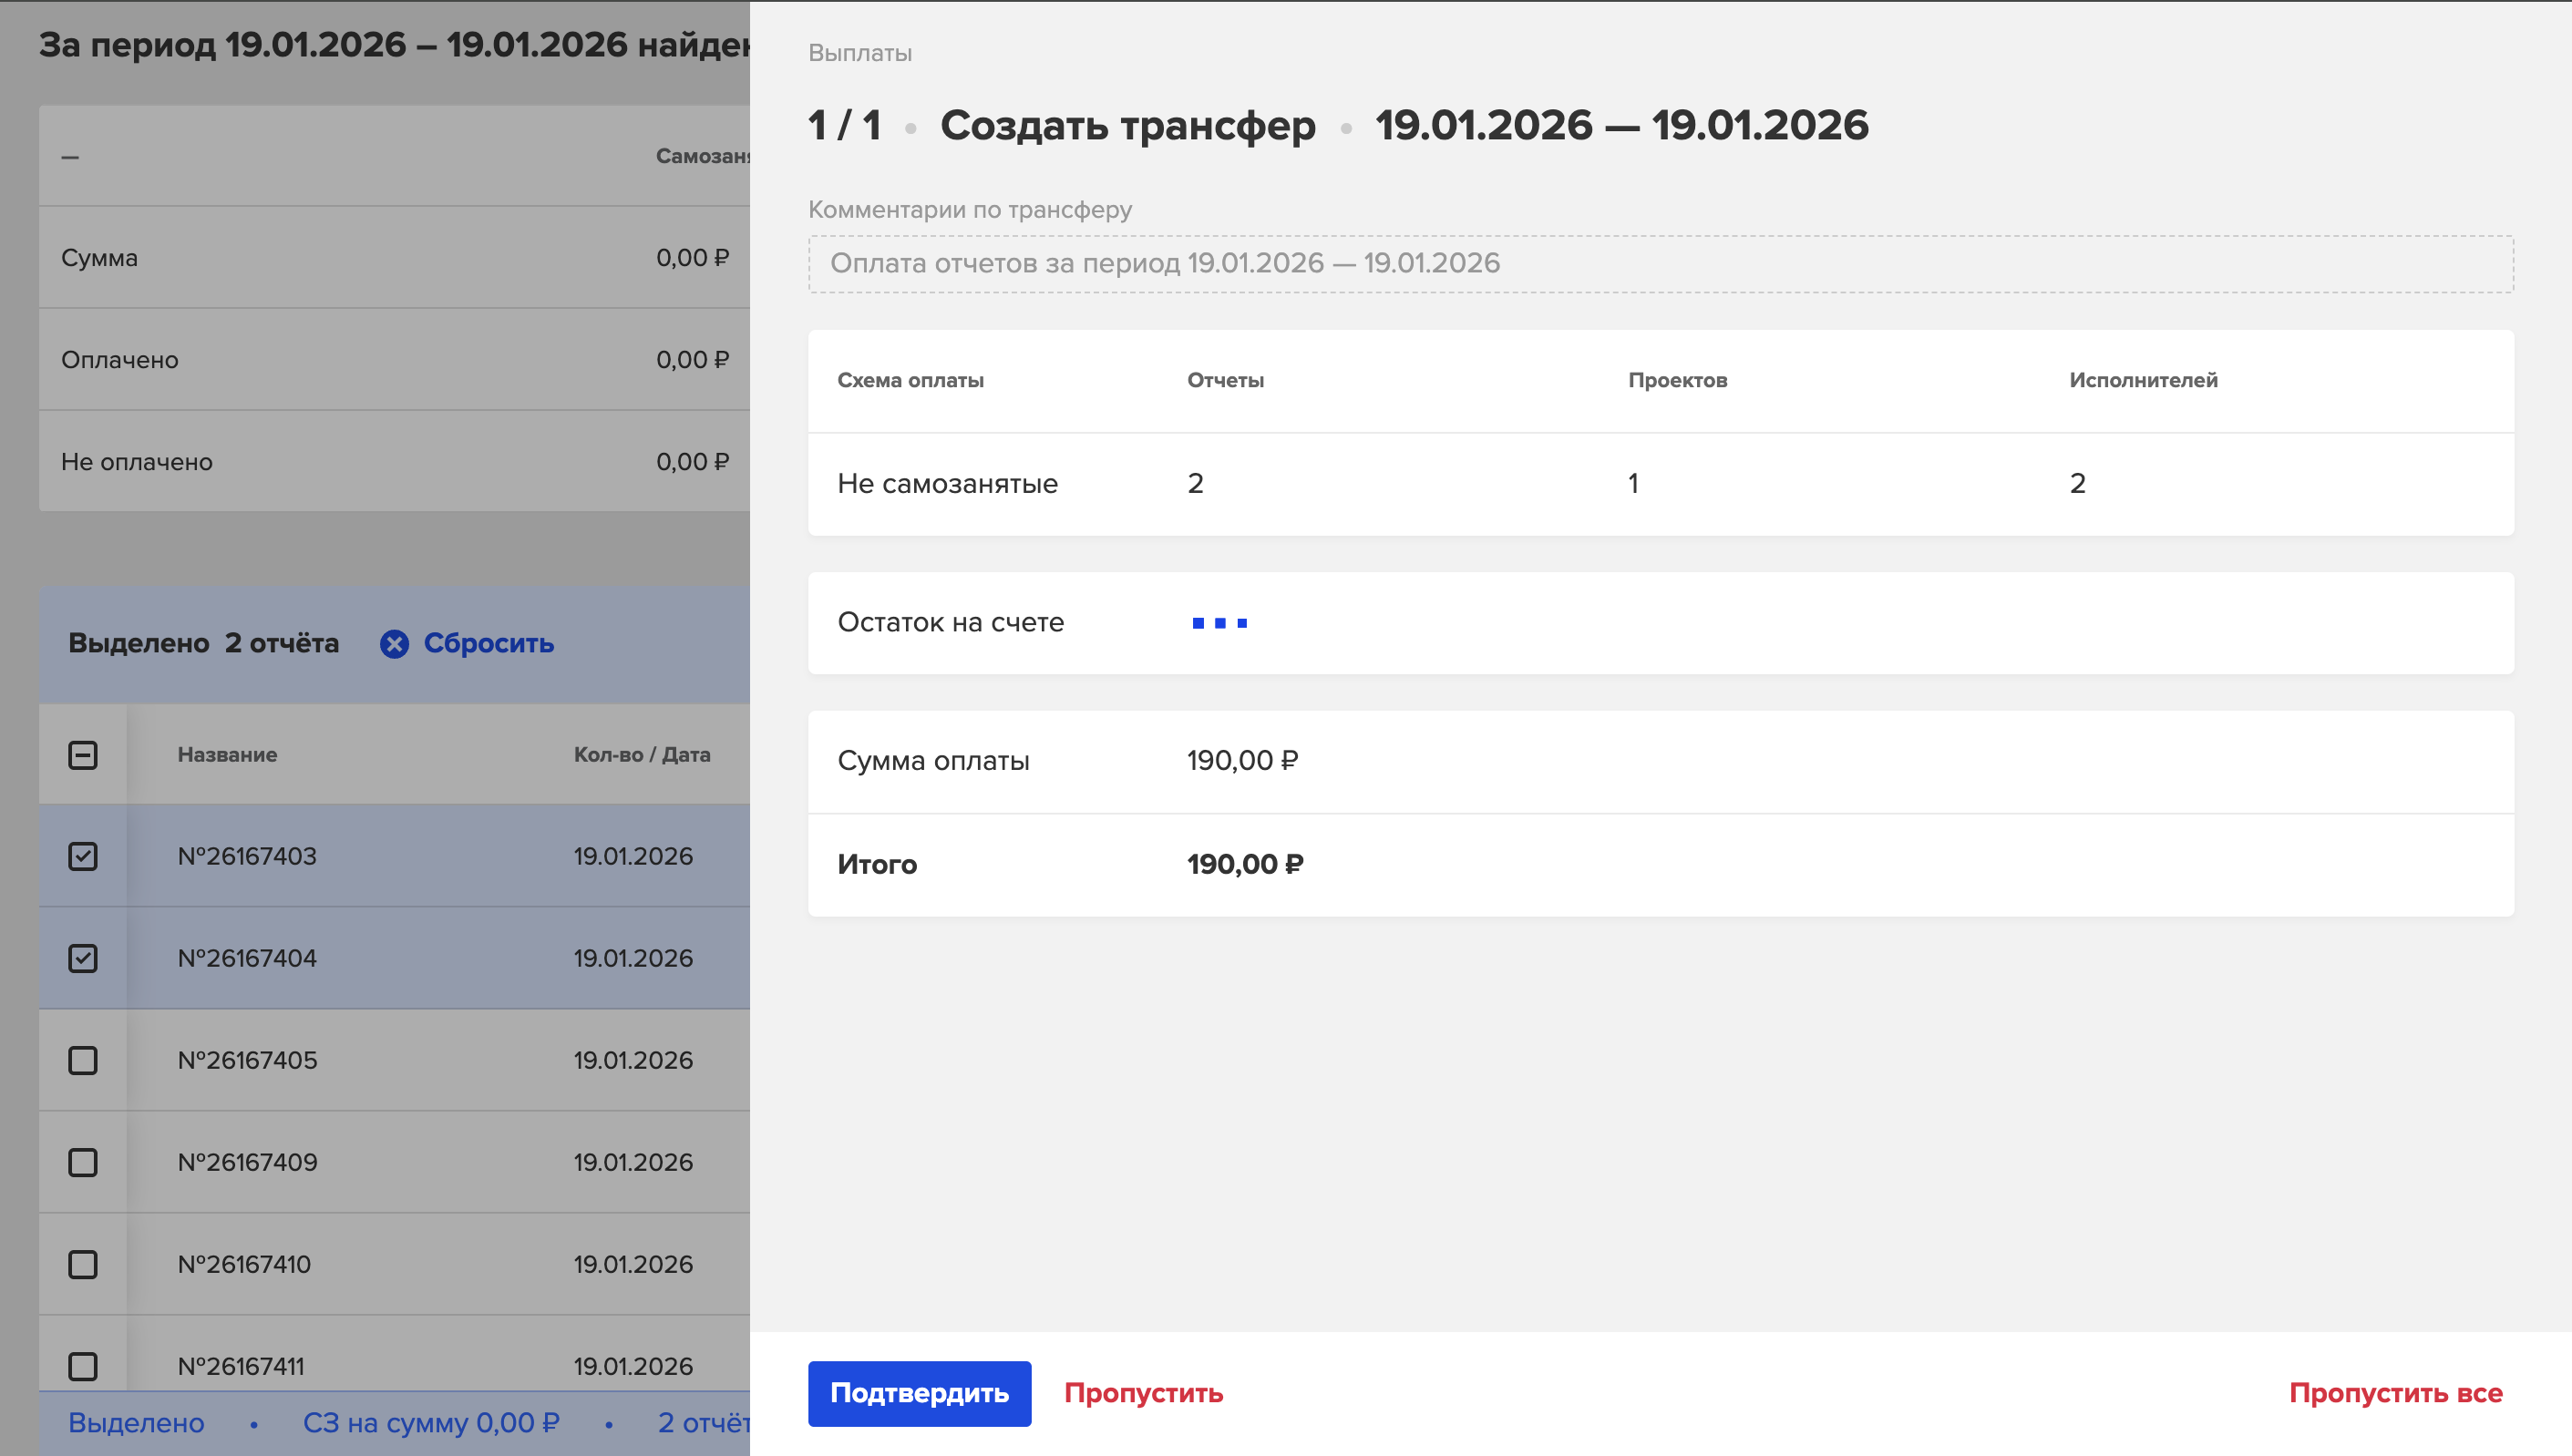Click the Сбросить selection link
Screen dimensions: 2572x1456
click(488, 643)
